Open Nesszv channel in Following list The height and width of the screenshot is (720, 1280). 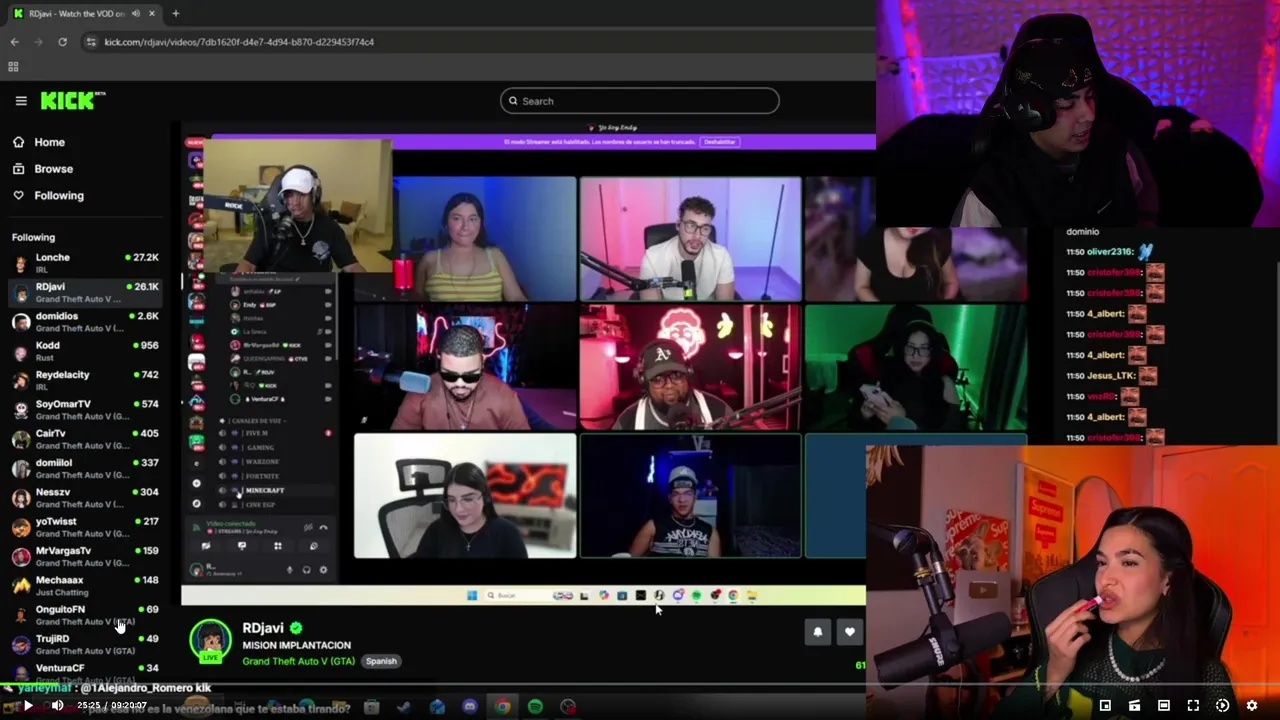point(85,498)
